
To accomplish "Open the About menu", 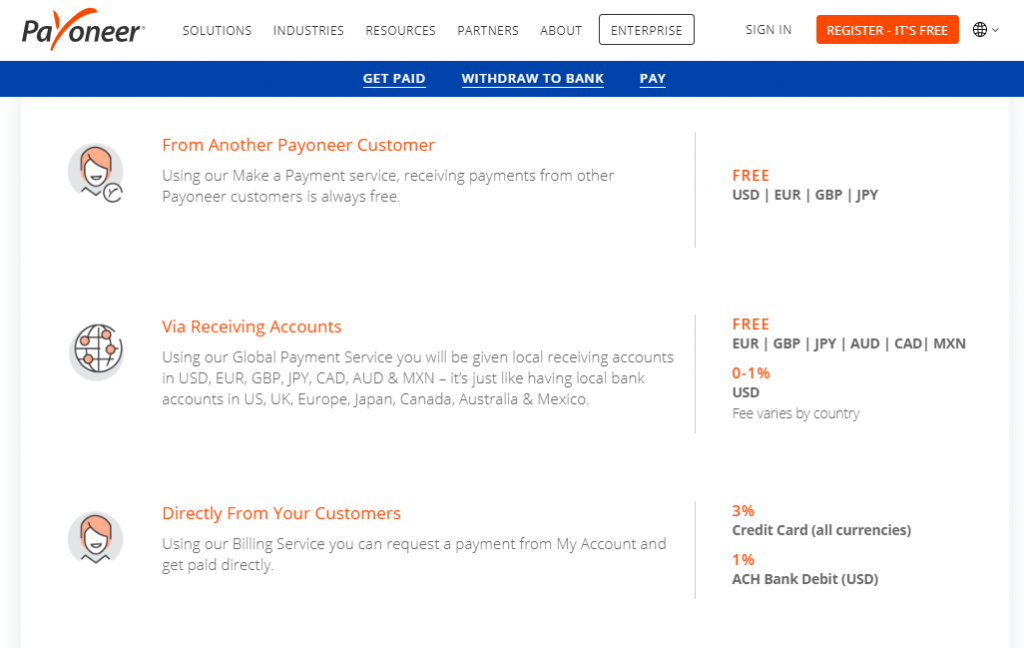I will click(561, 31).
